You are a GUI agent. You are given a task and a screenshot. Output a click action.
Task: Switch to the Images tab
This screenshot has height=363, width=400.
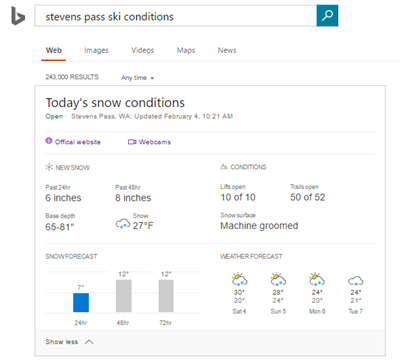(96, 50)
